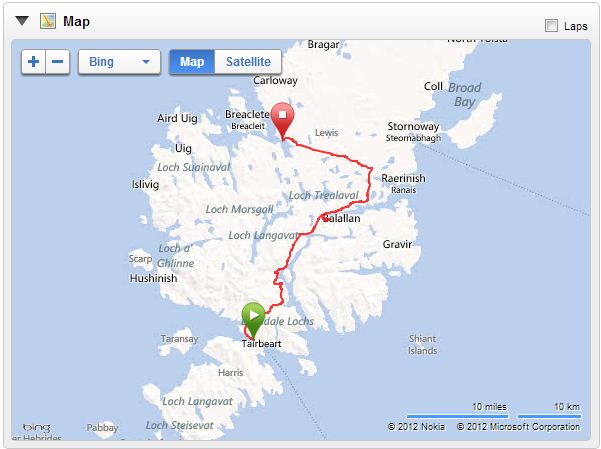
Task: Click the red stop end marker pin
Action: (x=282, y=121)
